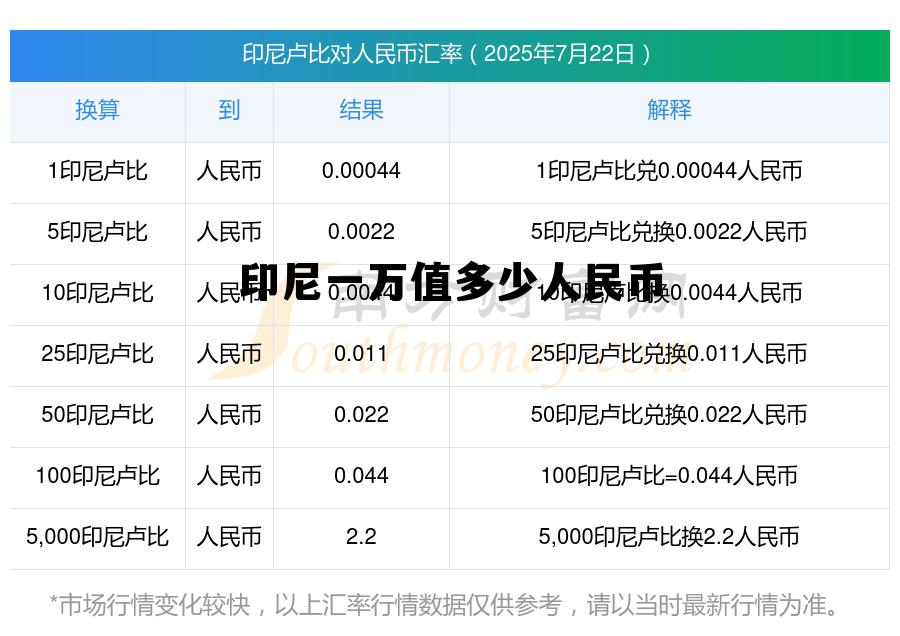This screenshot has height=636, width=900.
Task: Click the table title 印尼卢比对人民币汇率
Action: [x=448, y=56]
